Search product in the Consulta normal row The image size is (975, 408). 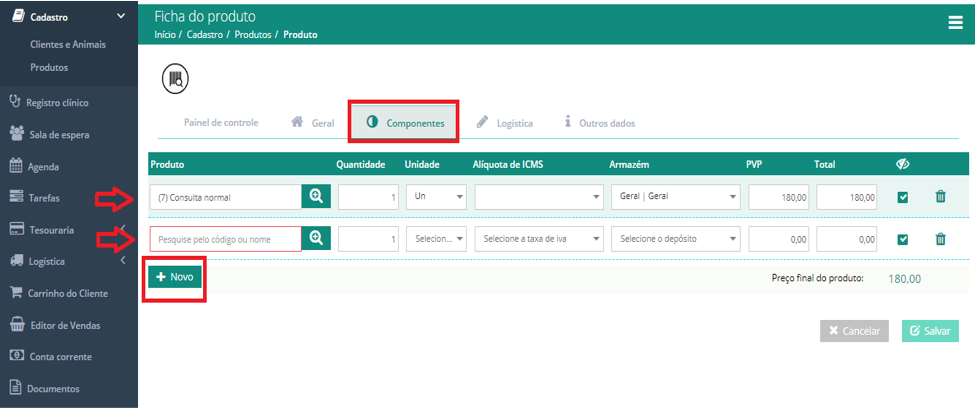[x=317, y=197]
